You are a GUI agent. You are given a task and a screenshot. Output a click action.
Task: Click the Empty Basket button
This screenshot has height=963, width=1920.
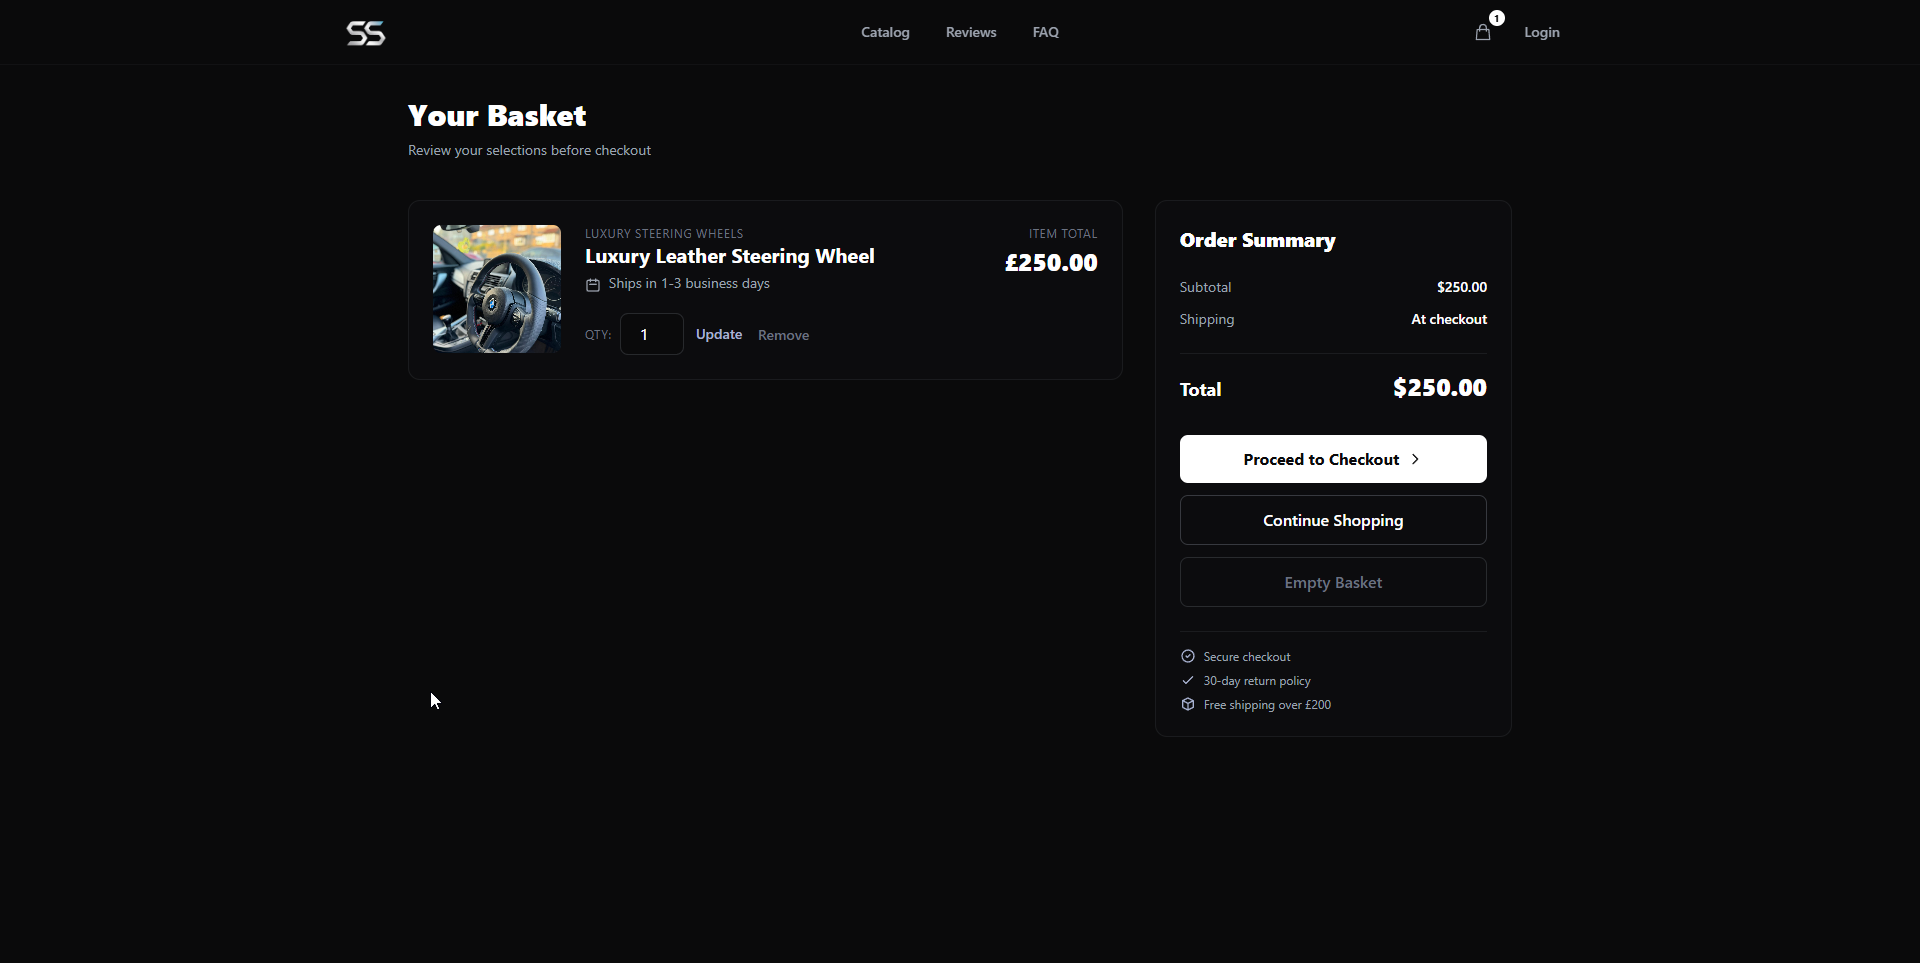(1332, 583)
